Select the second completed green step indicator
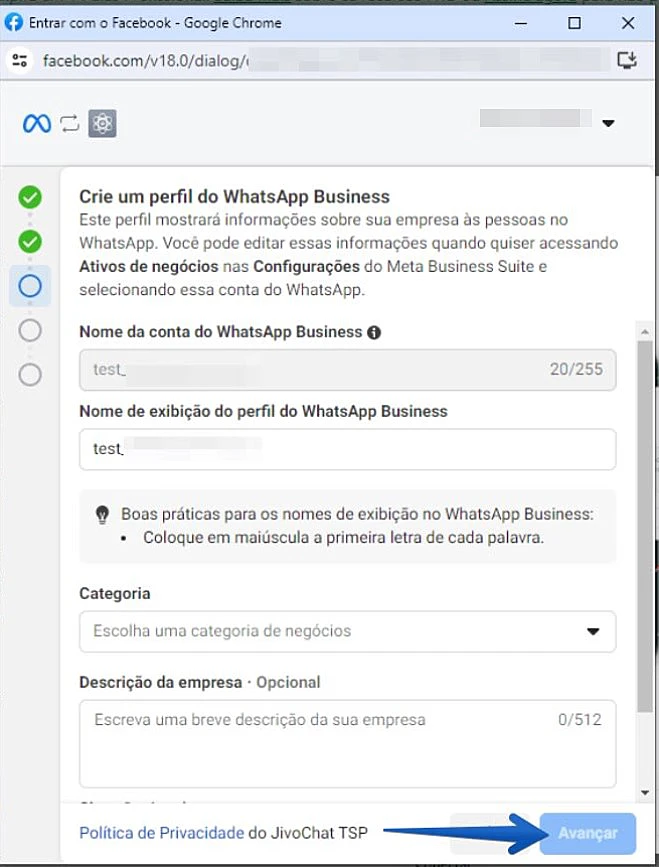 click(30, 242)
